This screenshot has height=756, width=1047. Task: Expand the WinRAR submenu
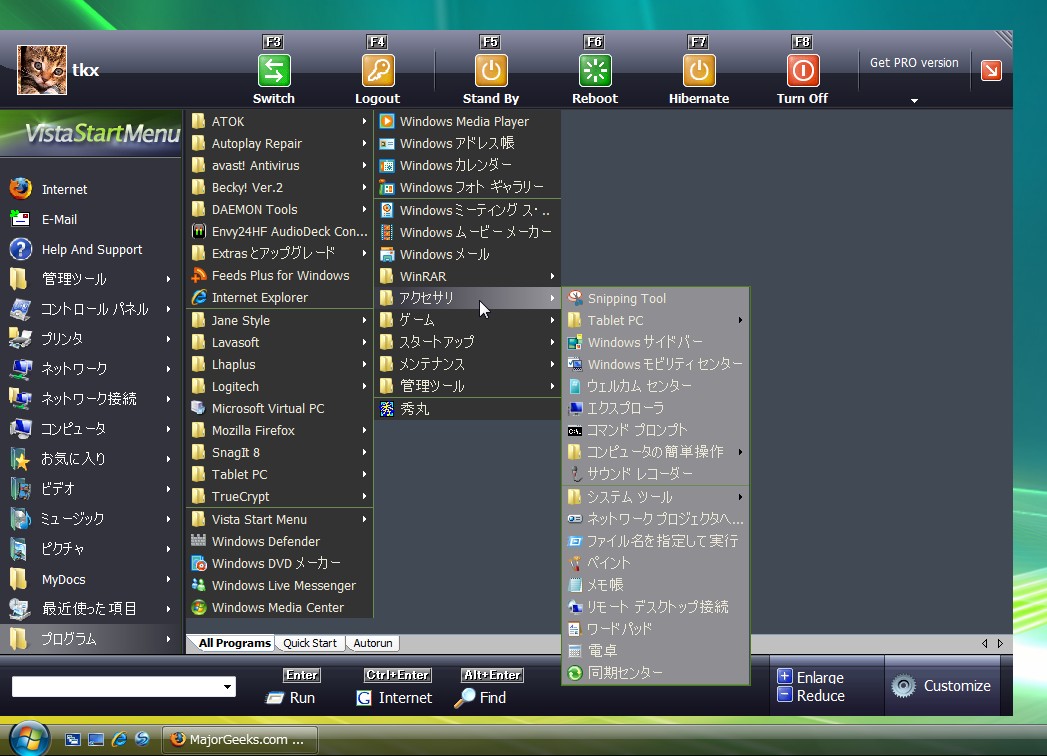pyautogui.click(x=467, y=276)
